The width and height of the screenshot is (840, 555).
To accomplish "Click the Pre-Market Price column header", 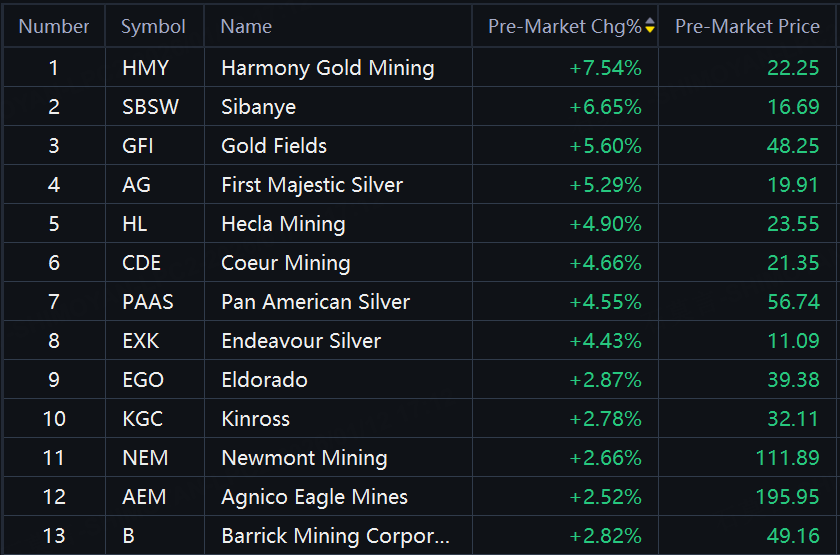I will [747, 27].
